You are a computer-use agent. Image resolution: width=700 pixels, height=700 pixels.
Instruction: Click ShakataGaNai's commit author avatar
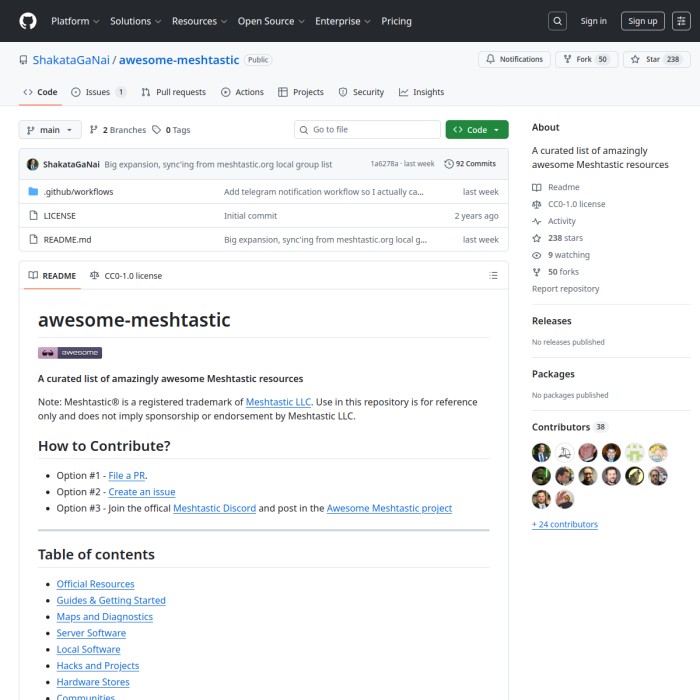33,164
